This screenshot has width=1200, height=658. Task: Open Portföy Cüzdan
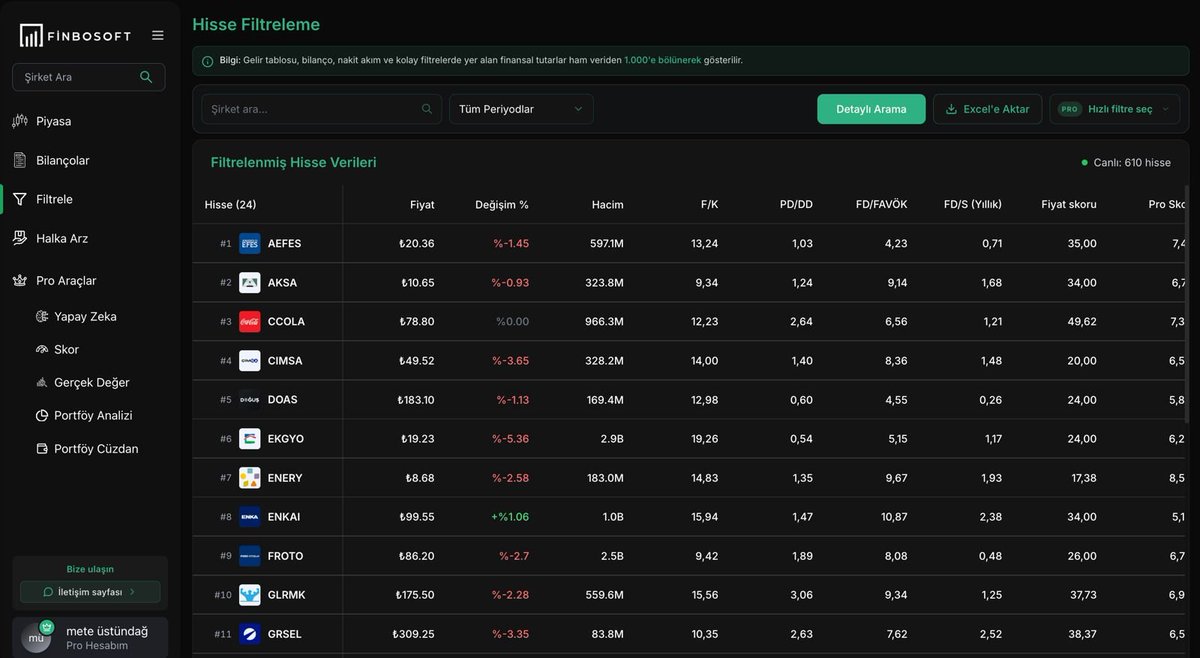coord(88,448)
